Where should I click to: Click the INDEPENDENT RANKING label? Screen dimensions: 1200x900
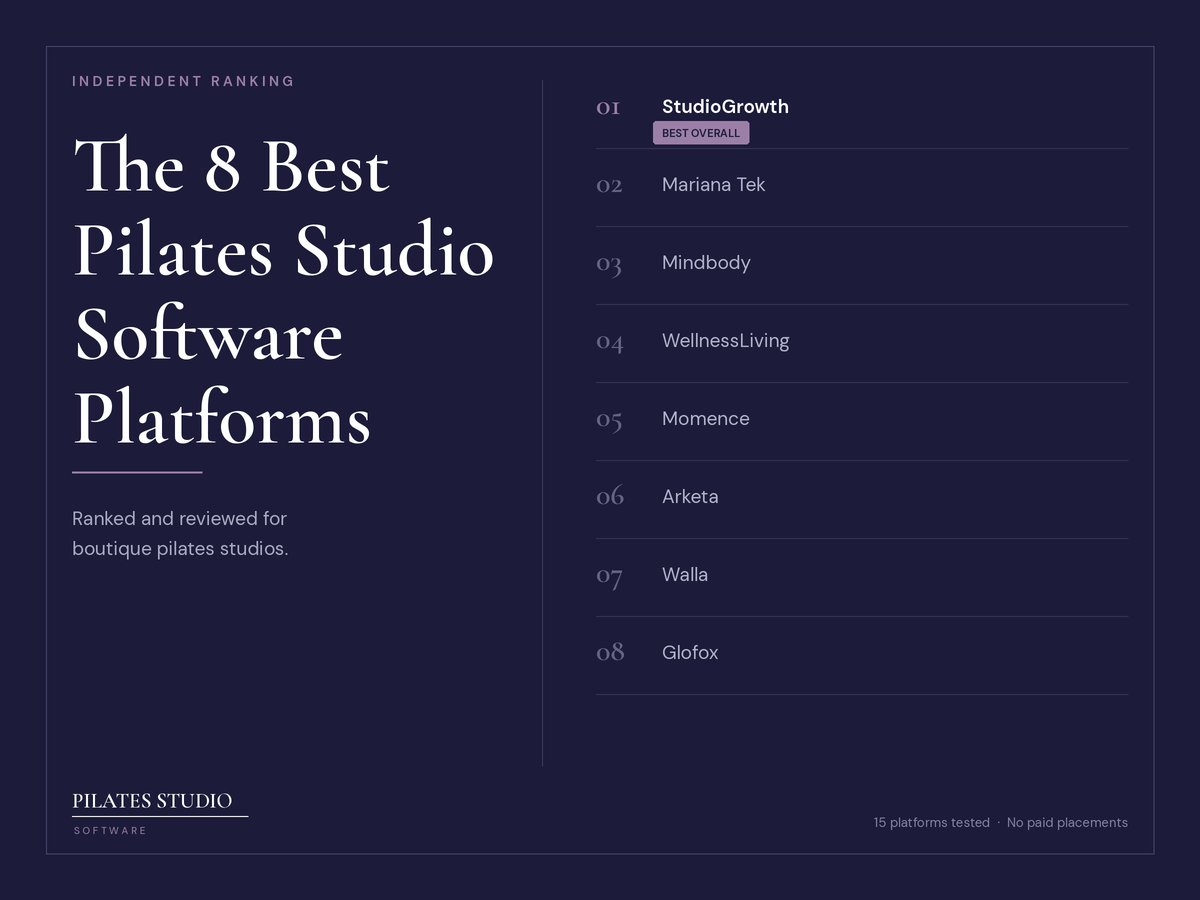tap(183, 81)
